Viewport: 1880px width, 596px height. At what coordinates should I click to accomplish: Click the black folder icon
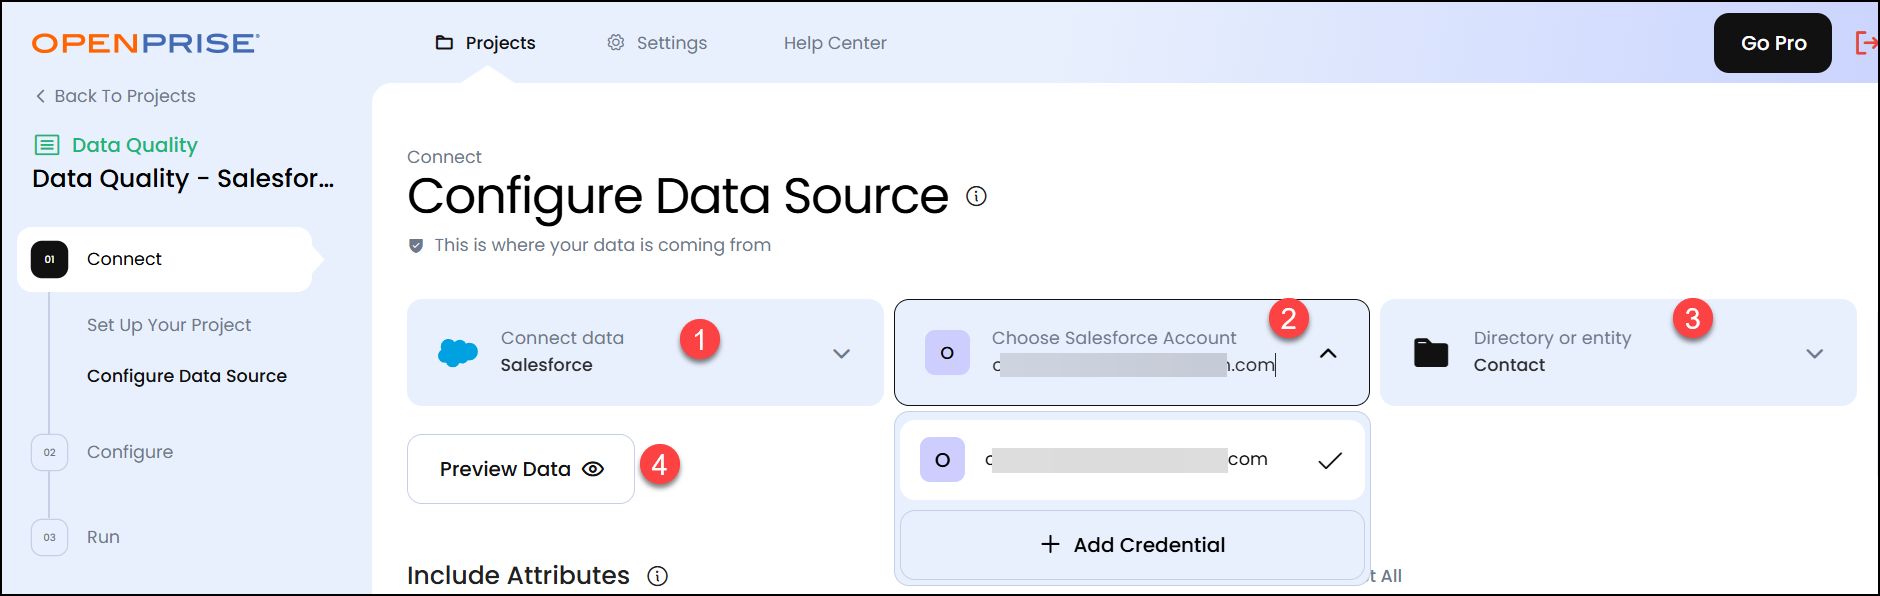pos(1431,352)
